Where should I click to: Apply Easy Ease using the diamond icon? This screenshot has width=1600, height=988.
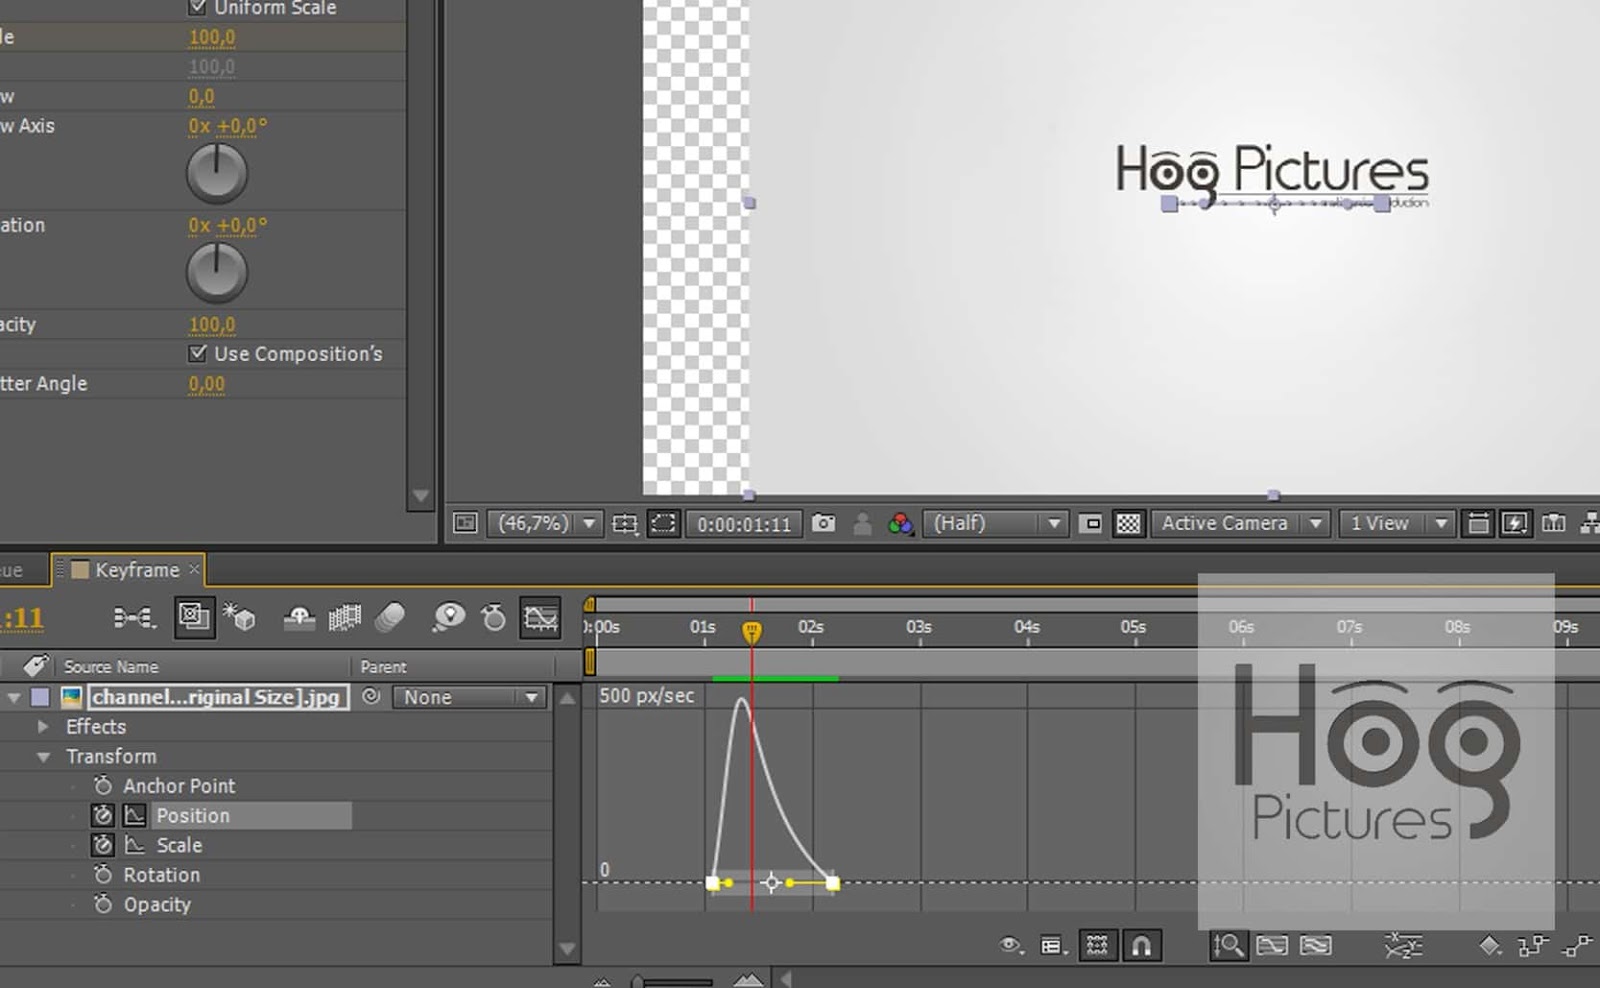point(1489,945)
